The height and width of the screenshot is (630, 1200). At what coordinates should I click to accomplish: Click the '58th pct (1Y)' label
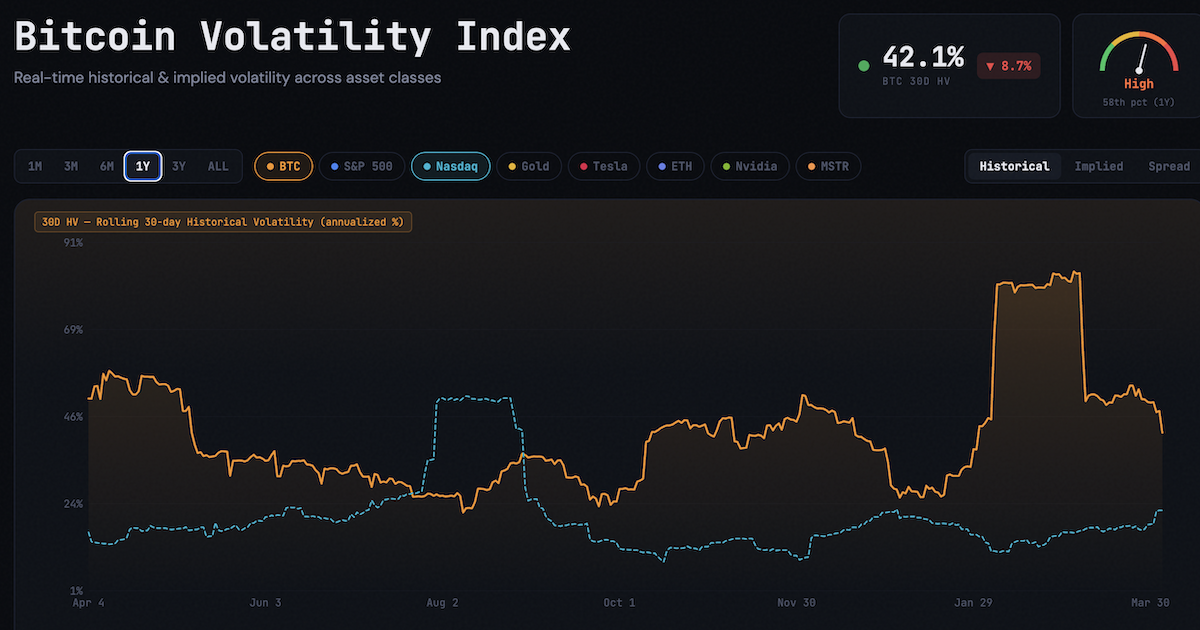click(1139, 102)
